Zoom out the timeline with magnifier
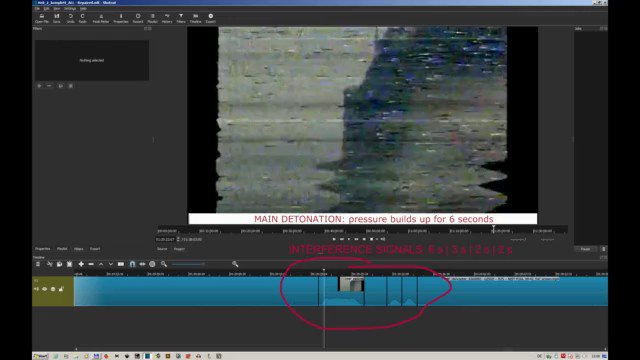Viewport: 640px width, 360px height. point(164,264)
